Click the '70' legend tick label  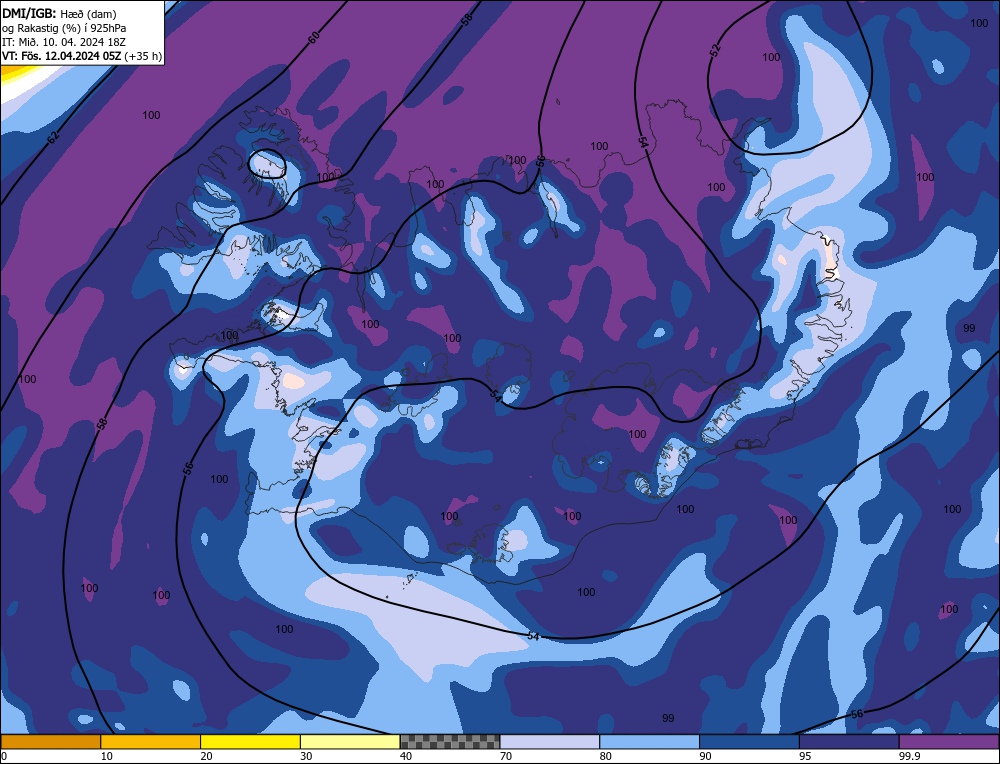[x=506, y=756]
